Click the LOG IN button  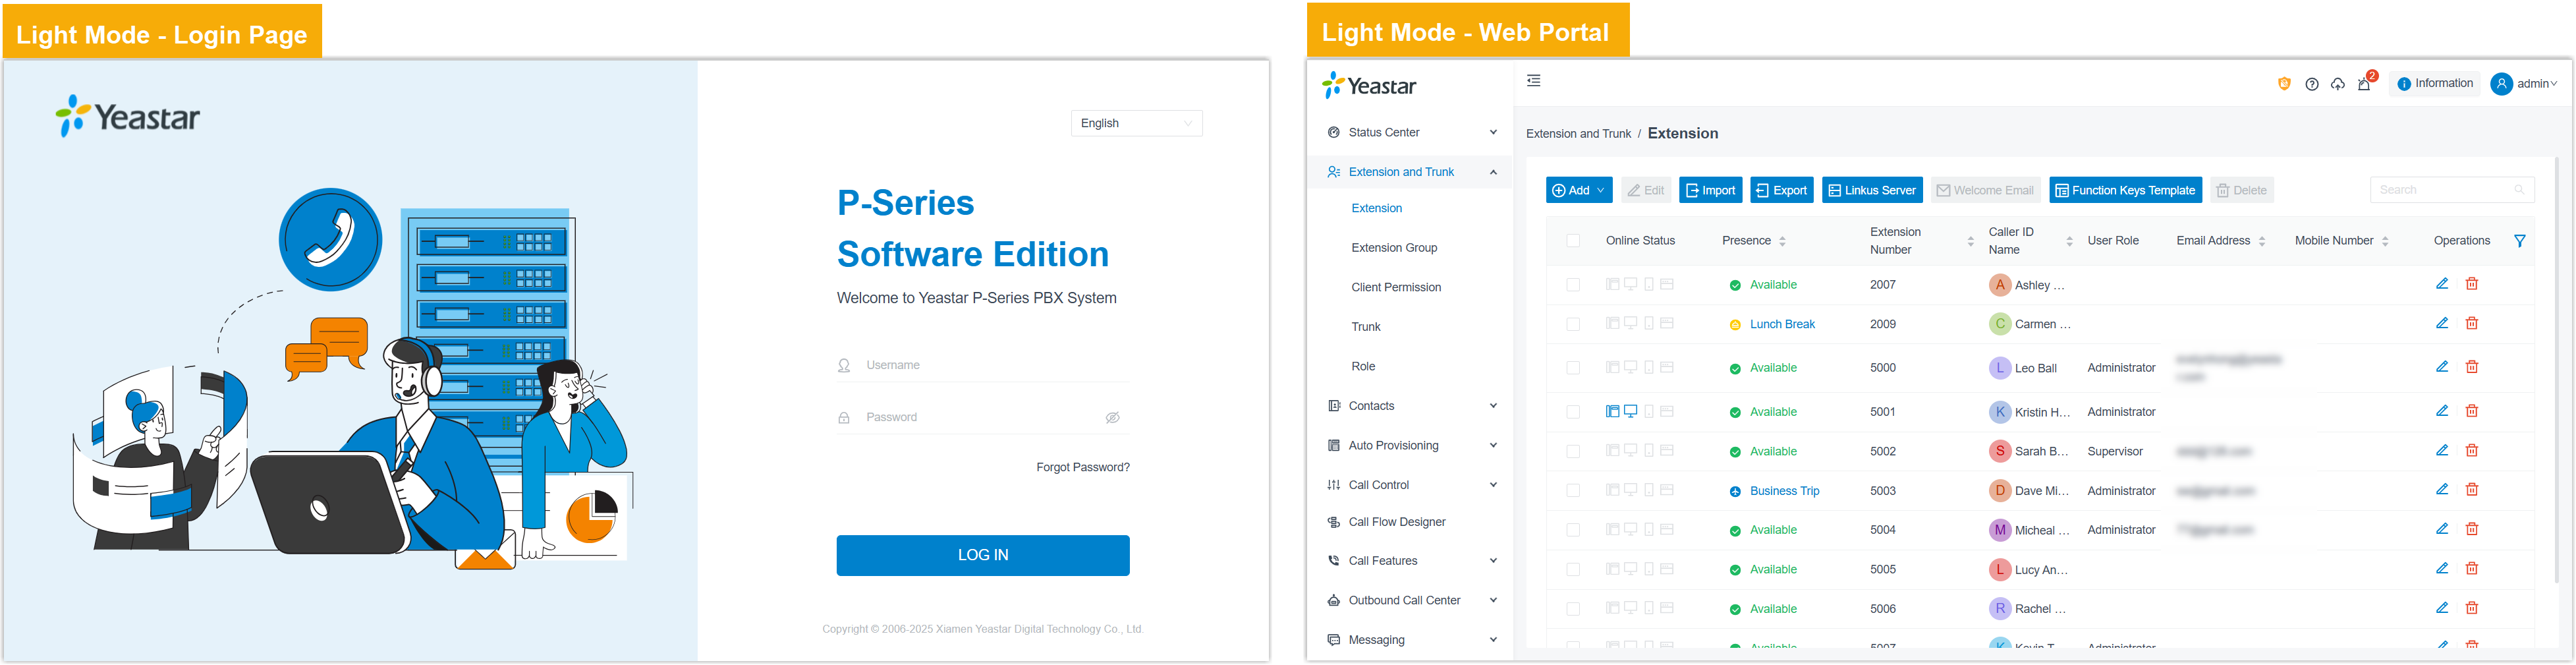click(982, 555)
